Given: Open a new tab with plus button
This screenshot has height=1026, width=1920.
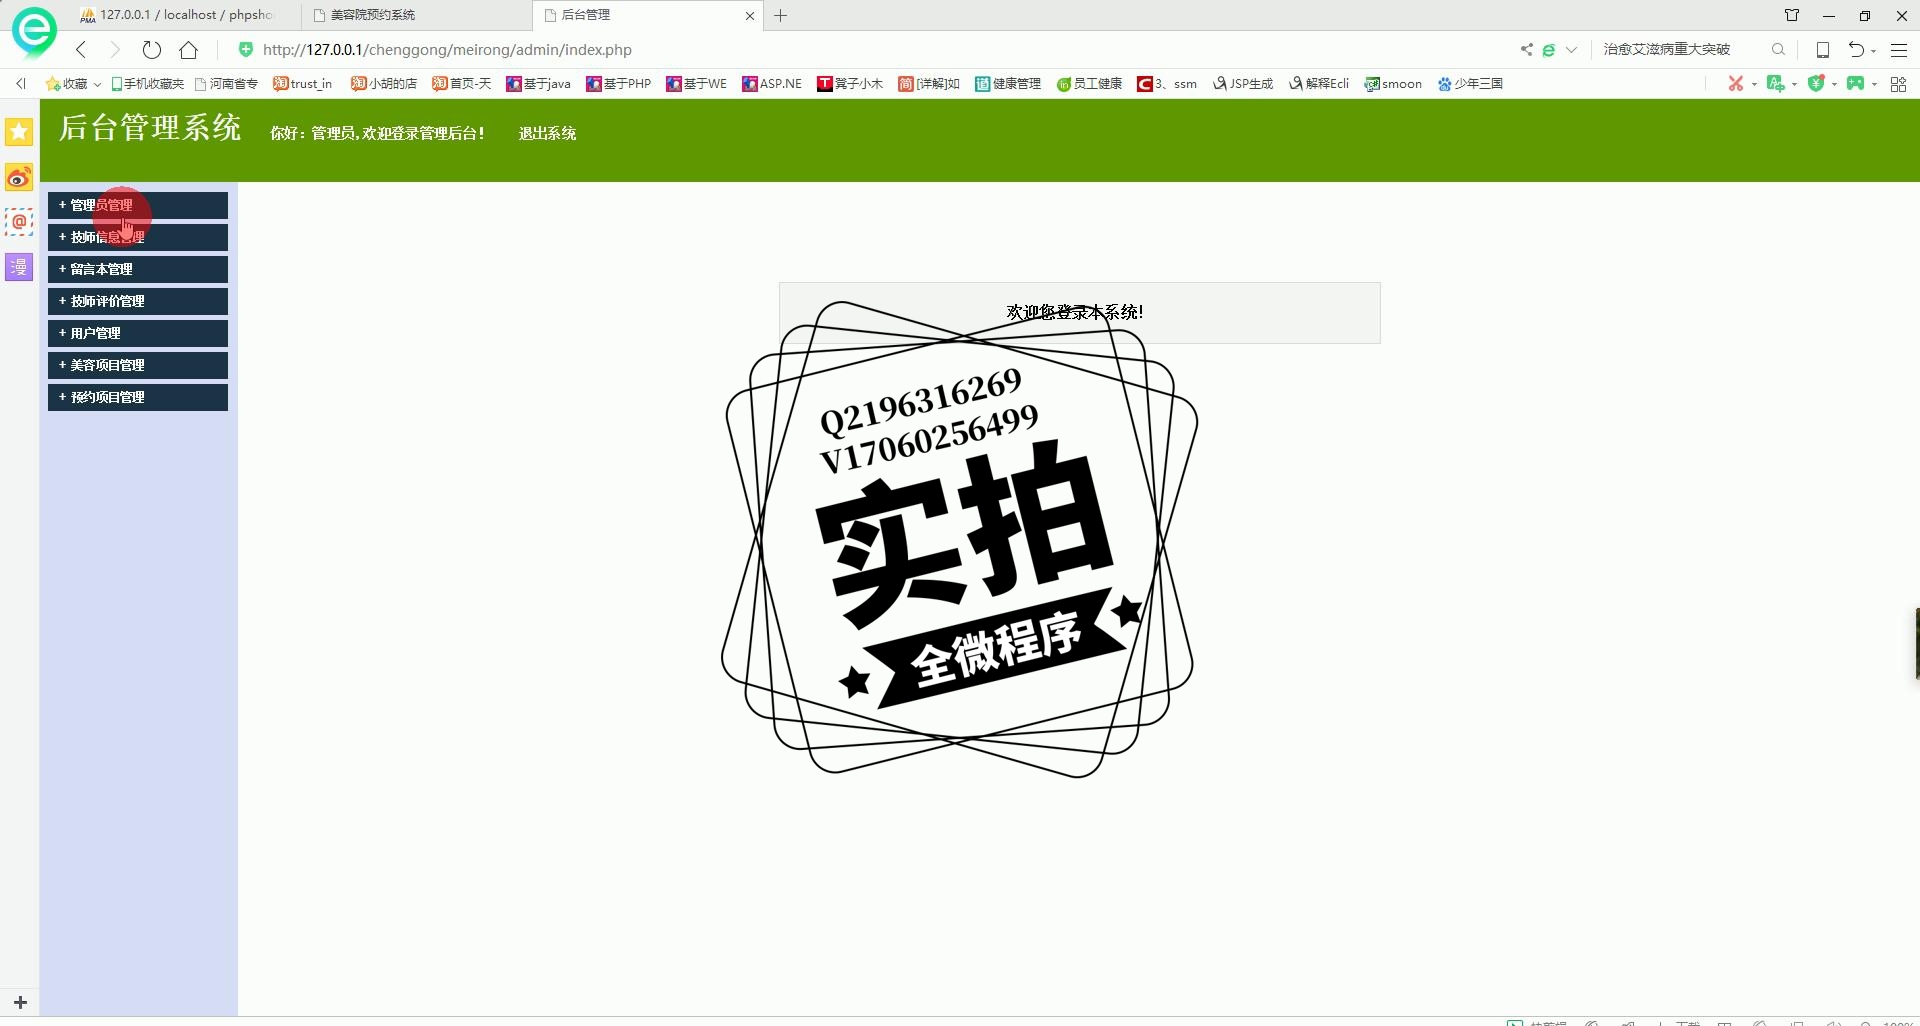Looking at the screenshot, I should [781, 15].
